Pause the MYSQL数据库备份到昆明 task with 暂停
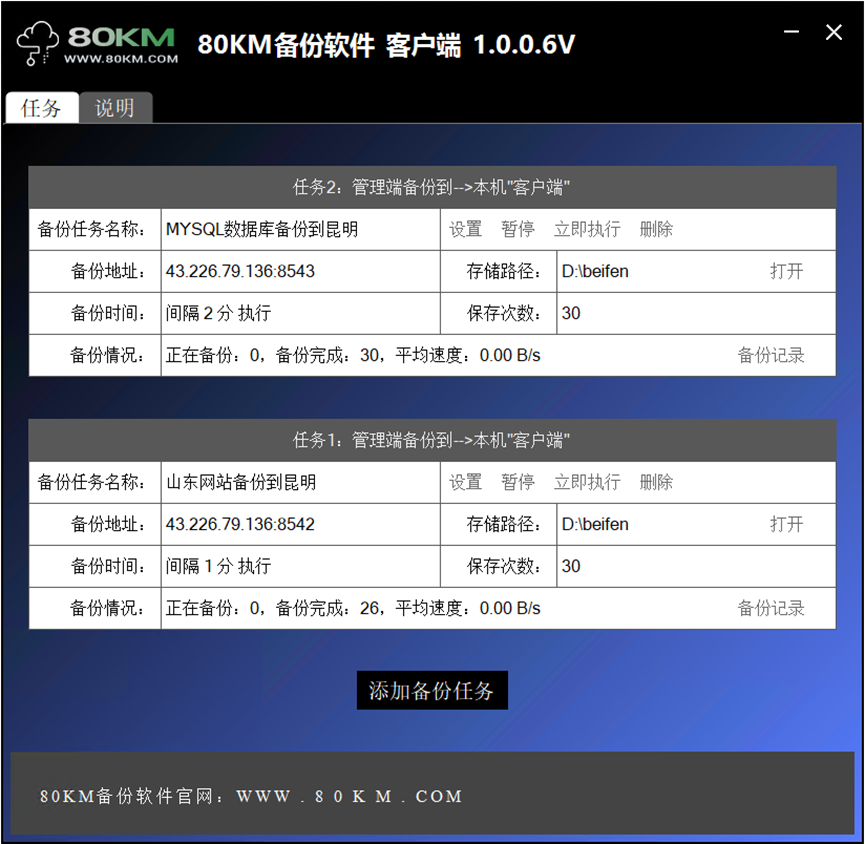 tap(517, 229)
